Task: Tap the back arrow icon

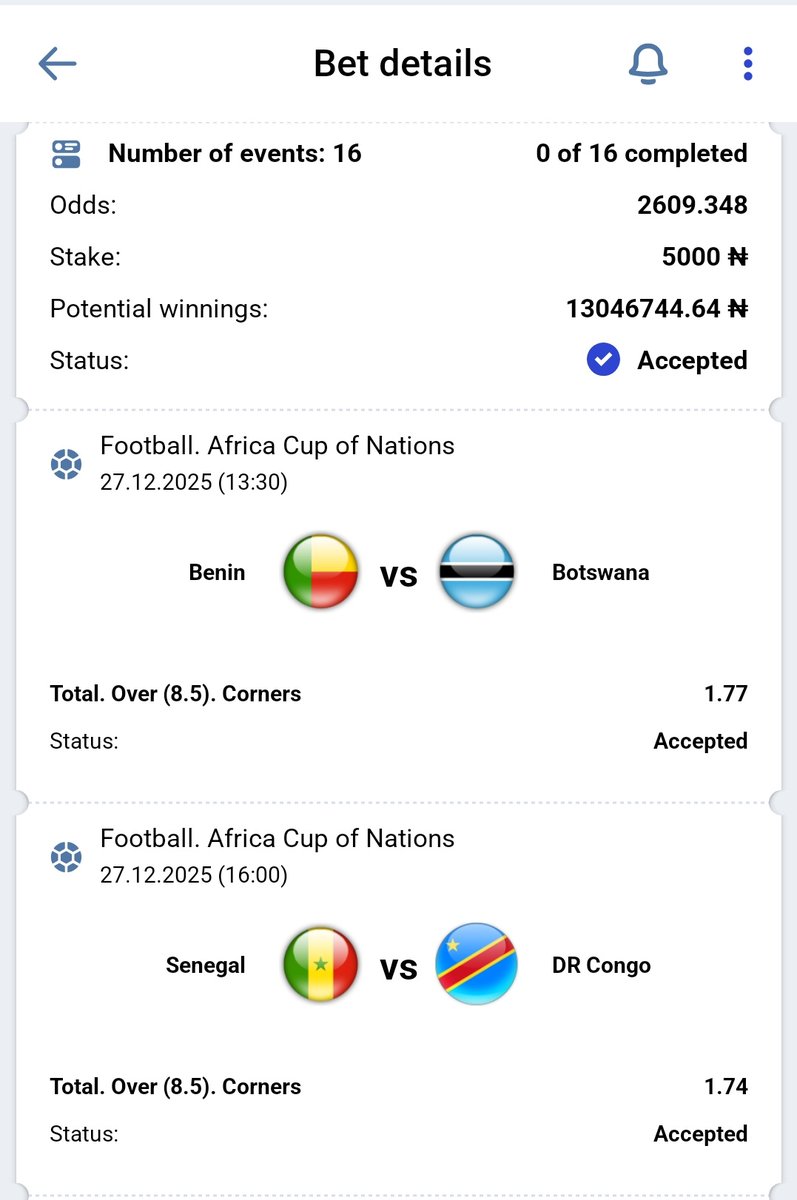Action: tap(57, 64)
